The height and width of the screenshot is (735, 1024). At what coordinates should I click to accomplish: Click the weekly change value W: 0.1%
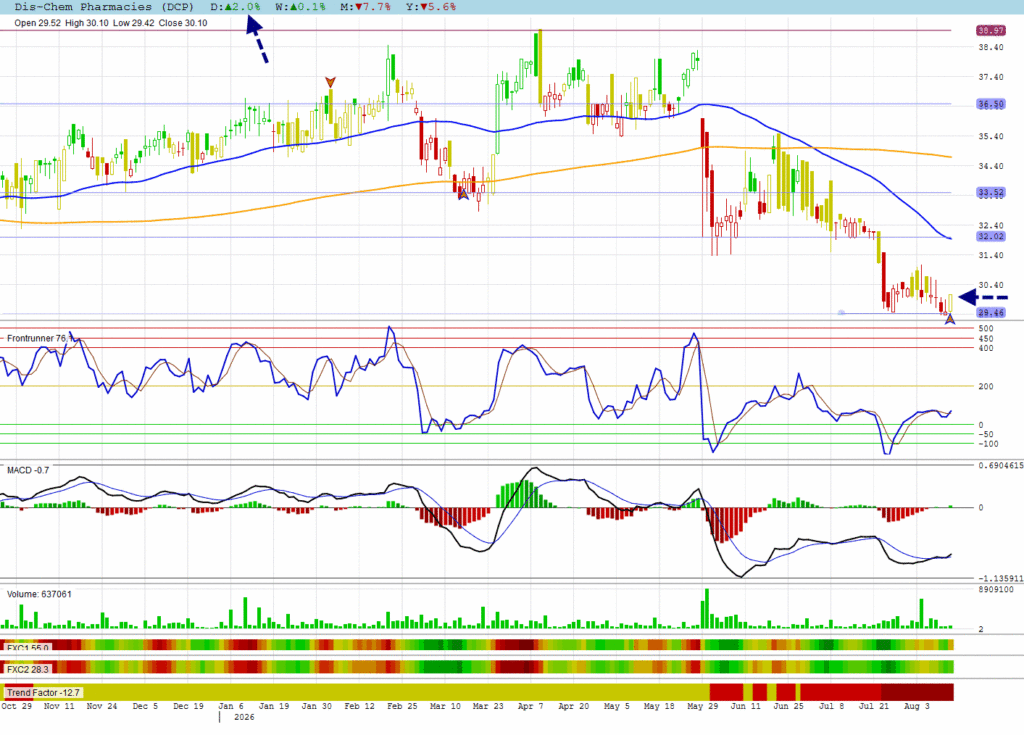[300, 7]
